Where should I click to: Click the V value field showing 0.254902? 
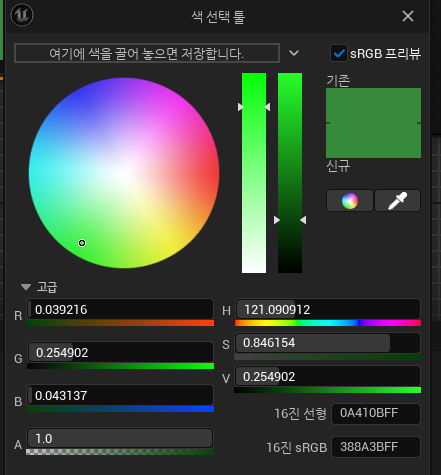328,377
